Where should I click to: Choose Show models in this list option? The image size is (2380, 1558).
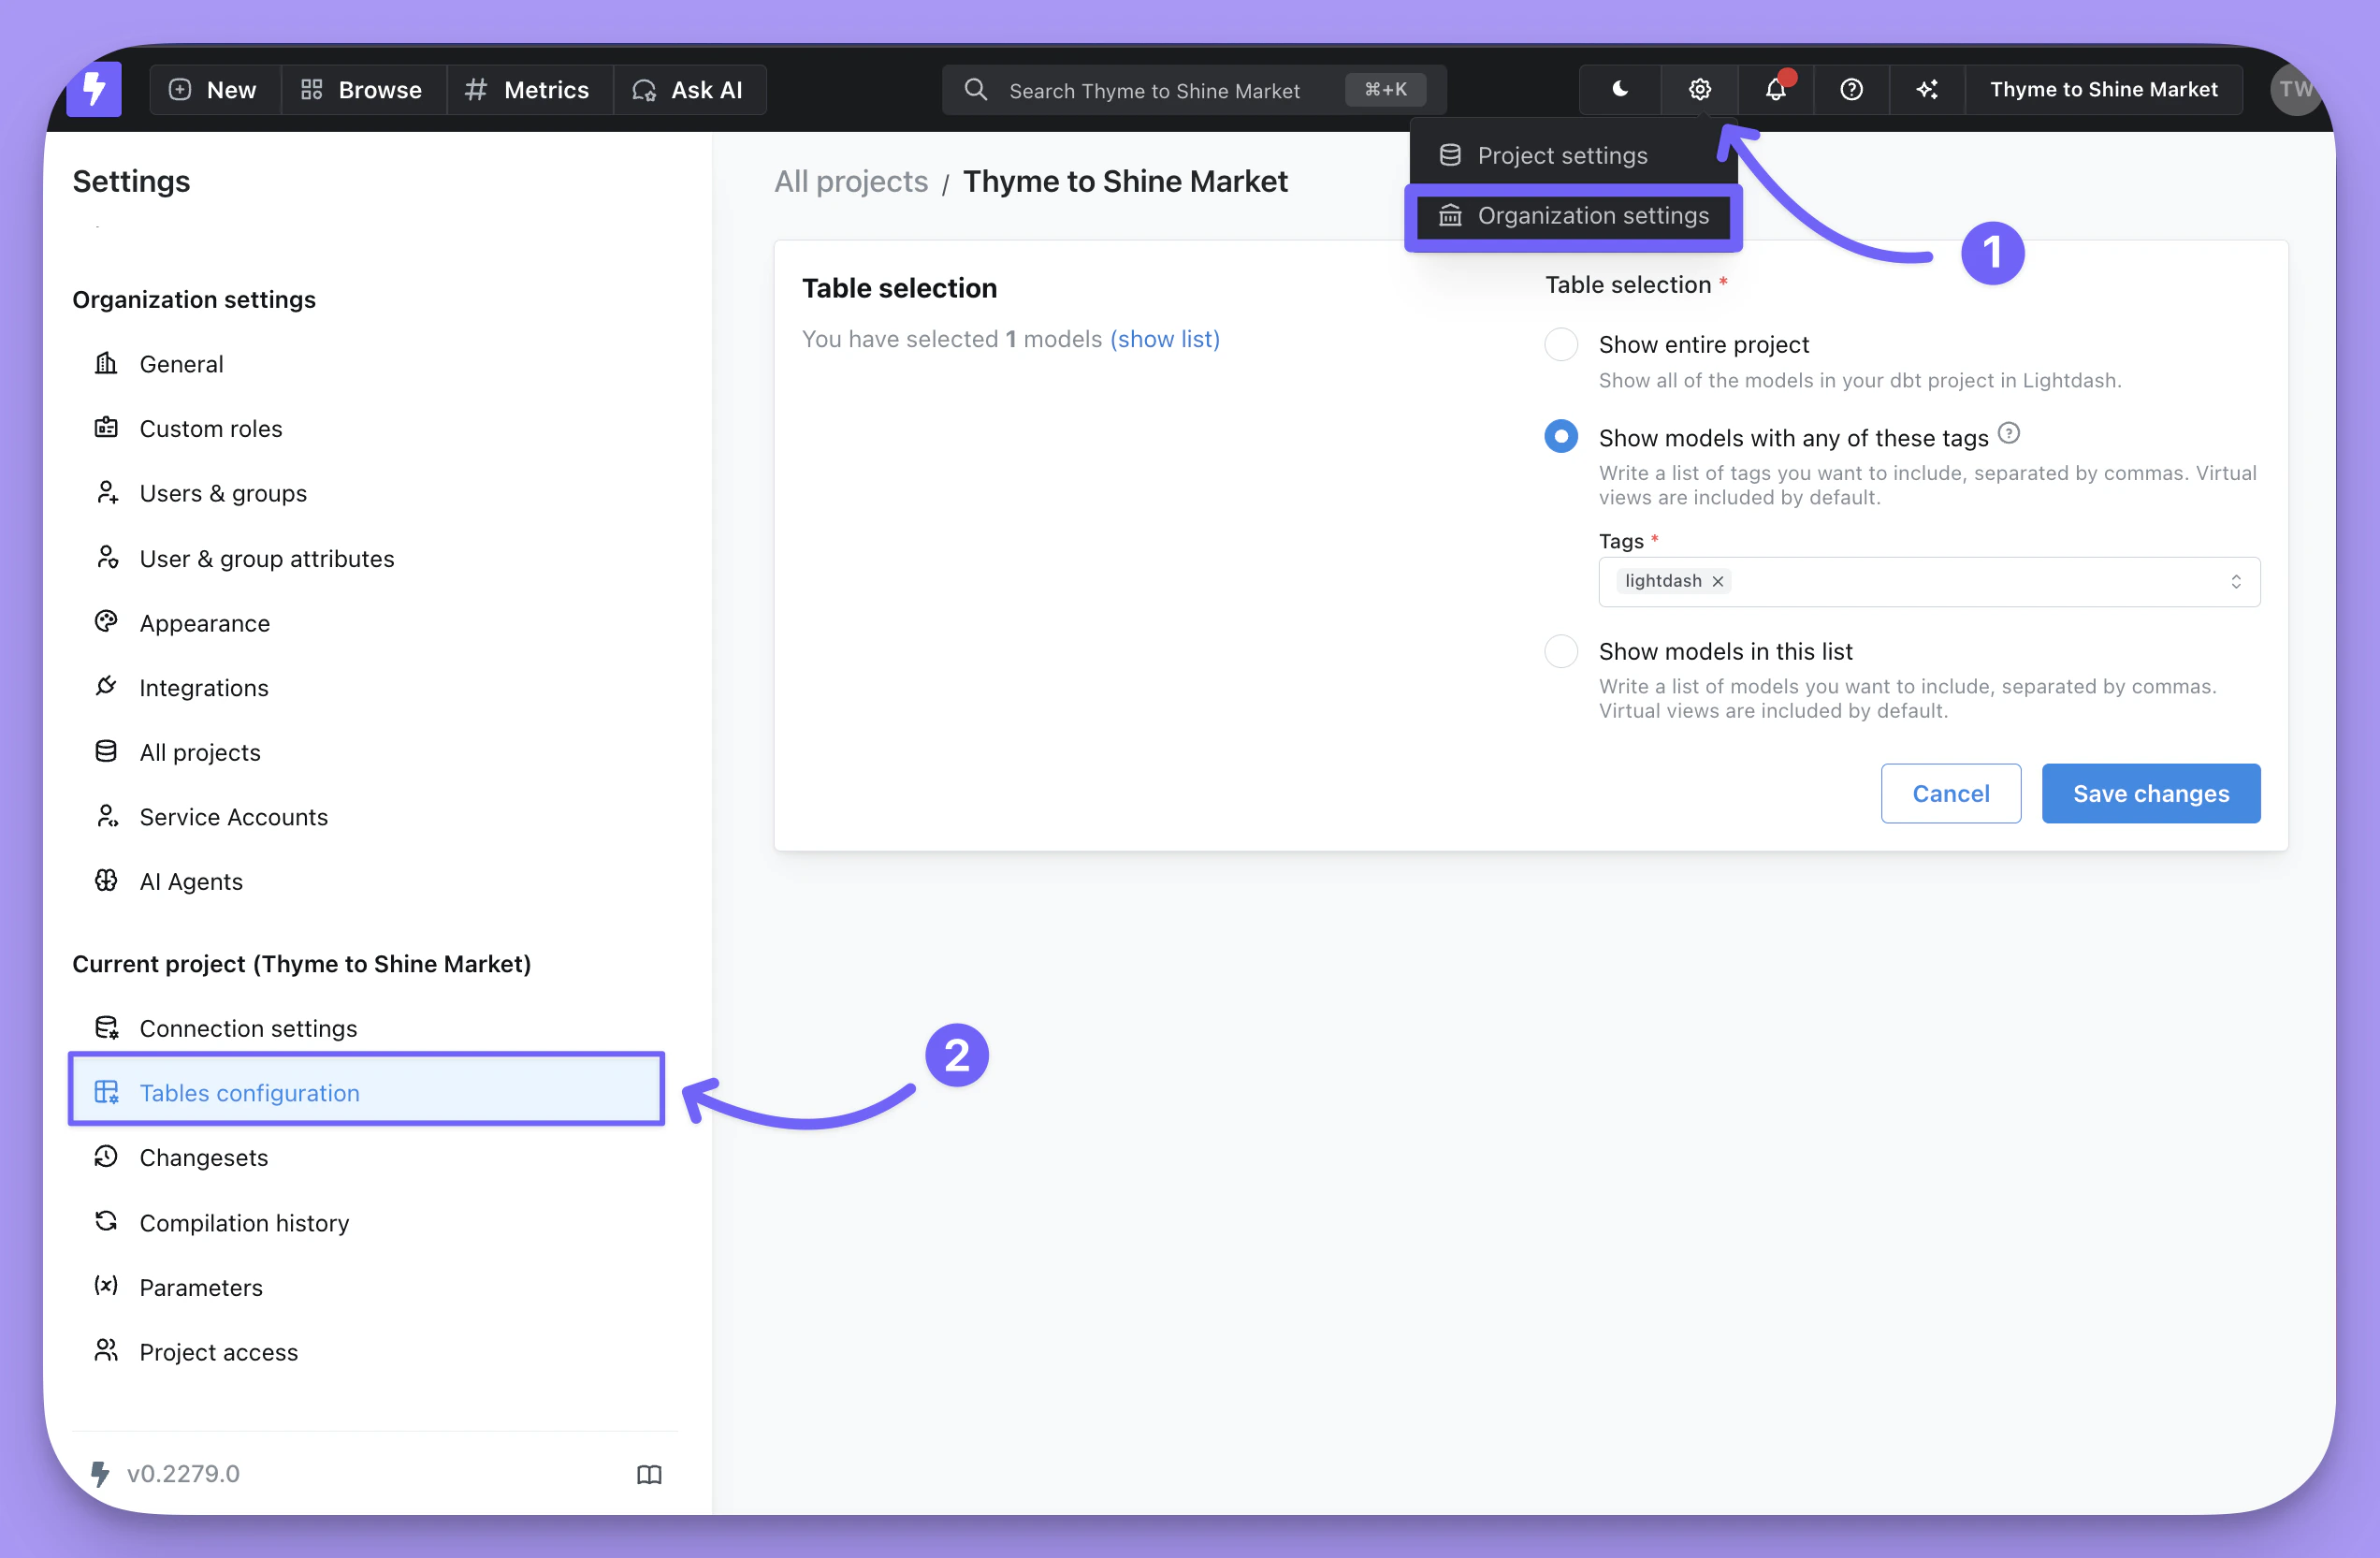1561,651
